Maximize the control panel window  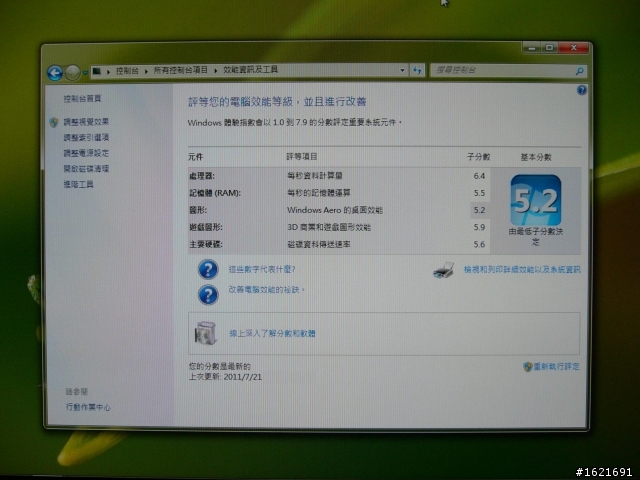click(x=549, y=48)
